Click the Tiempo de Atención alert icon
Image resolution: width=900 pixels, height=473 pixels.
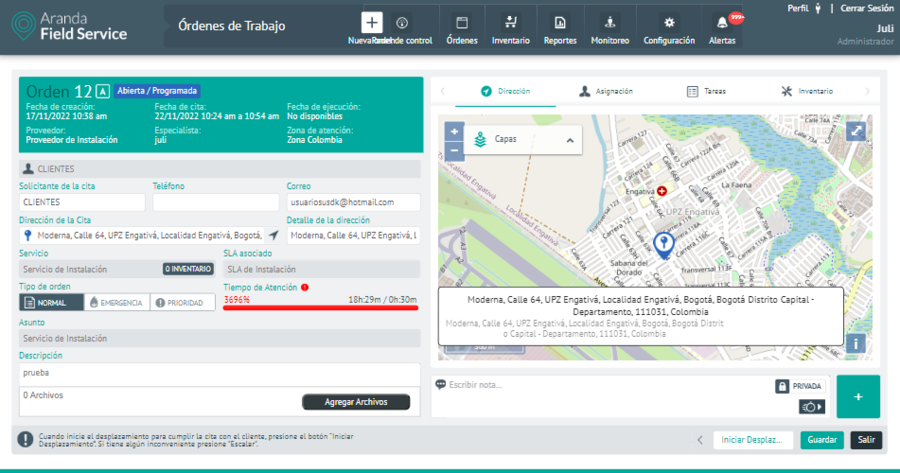click(x=305, y=287)
